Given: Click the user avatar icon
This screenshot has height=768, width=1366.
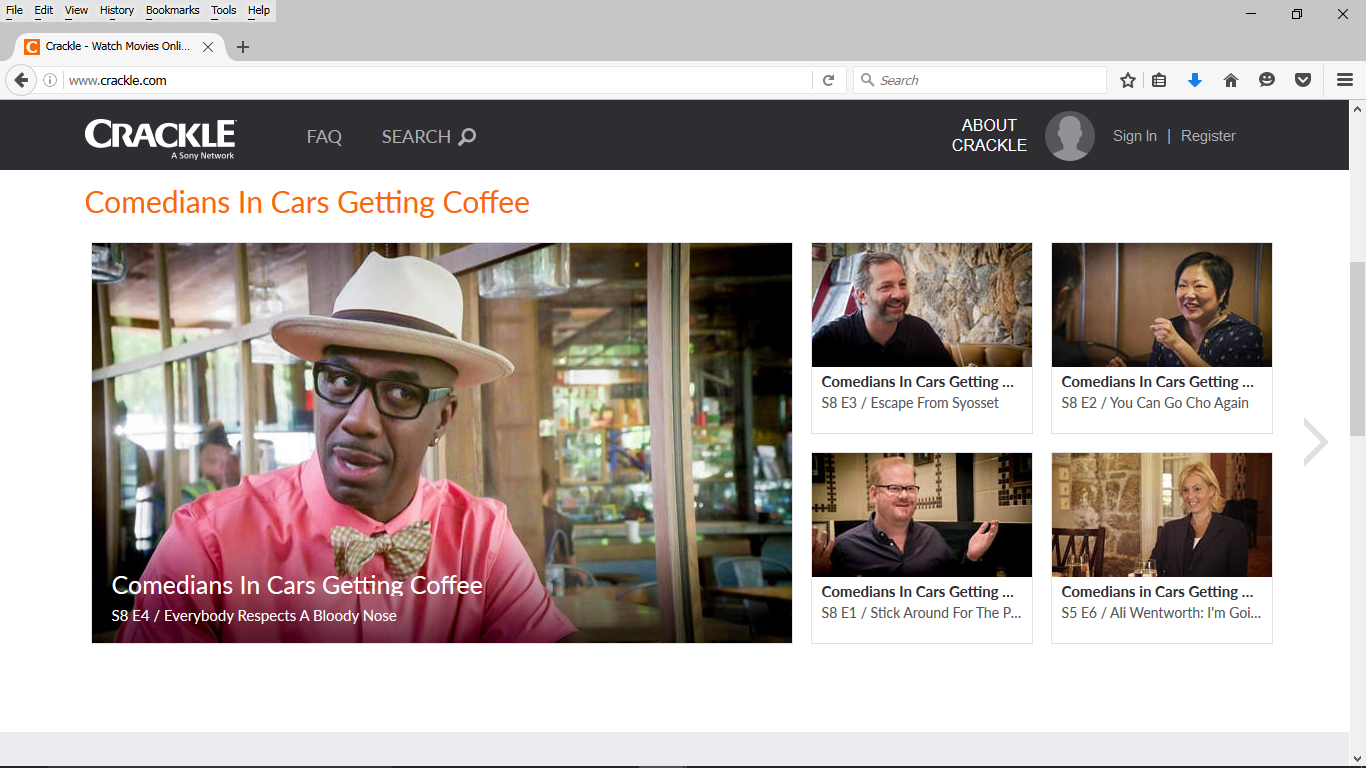Looking at the screenshot, I should point(1070,136).
